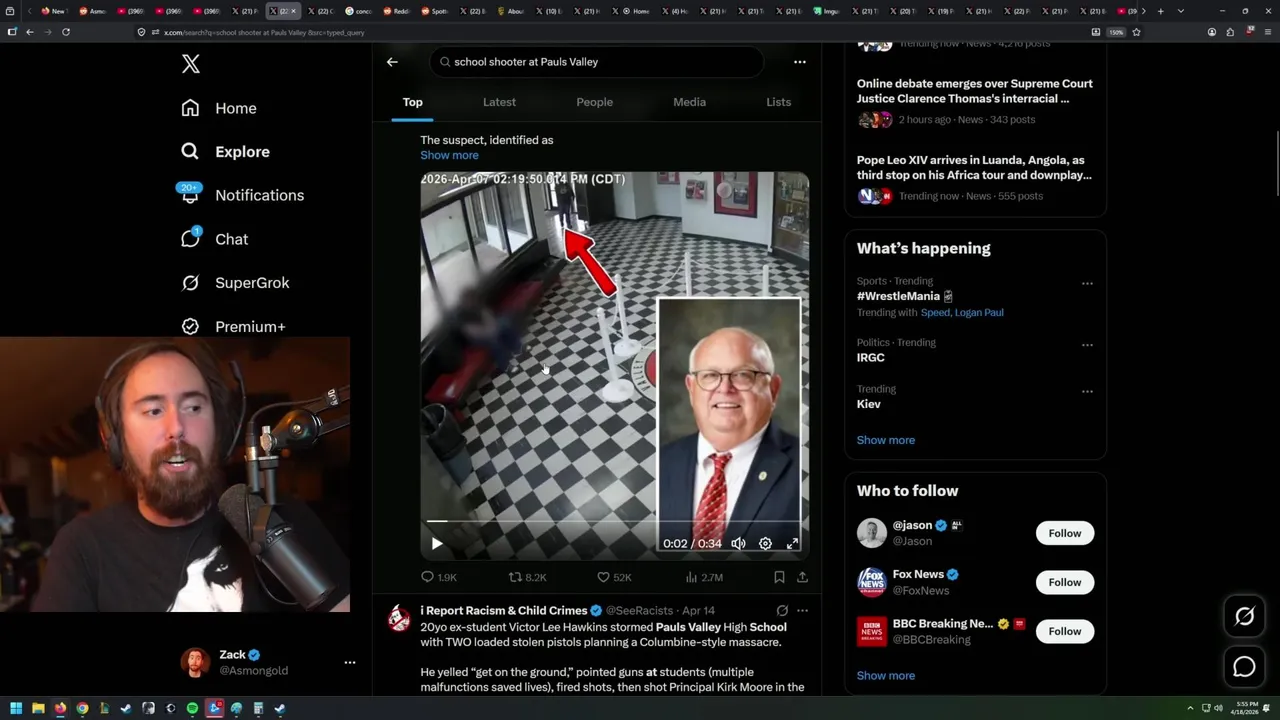
Task: Switch to the Latest tab
Action: coord(499,102)
